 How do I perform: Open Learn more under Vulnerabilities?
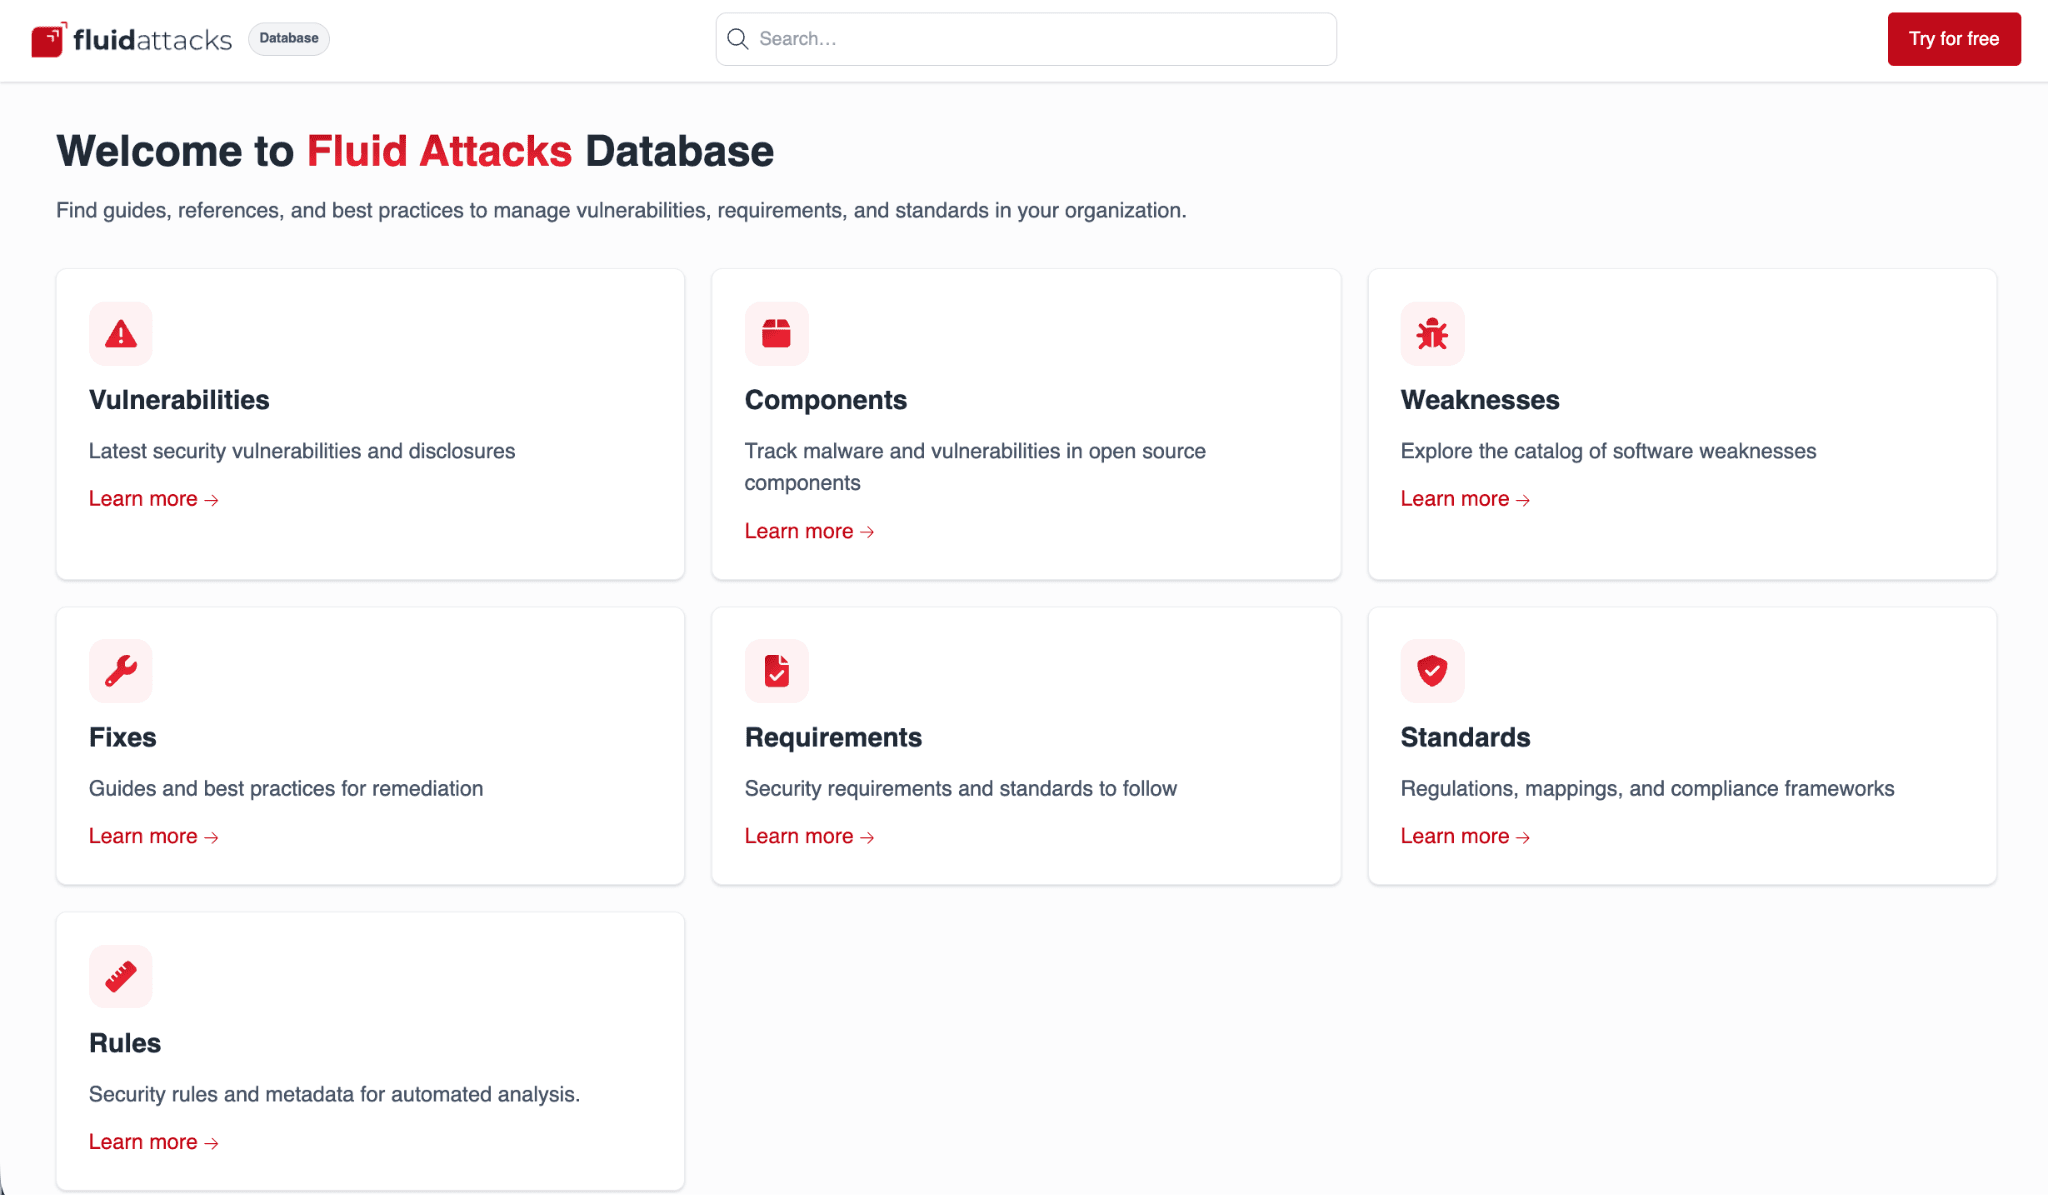tap(154, 499)
